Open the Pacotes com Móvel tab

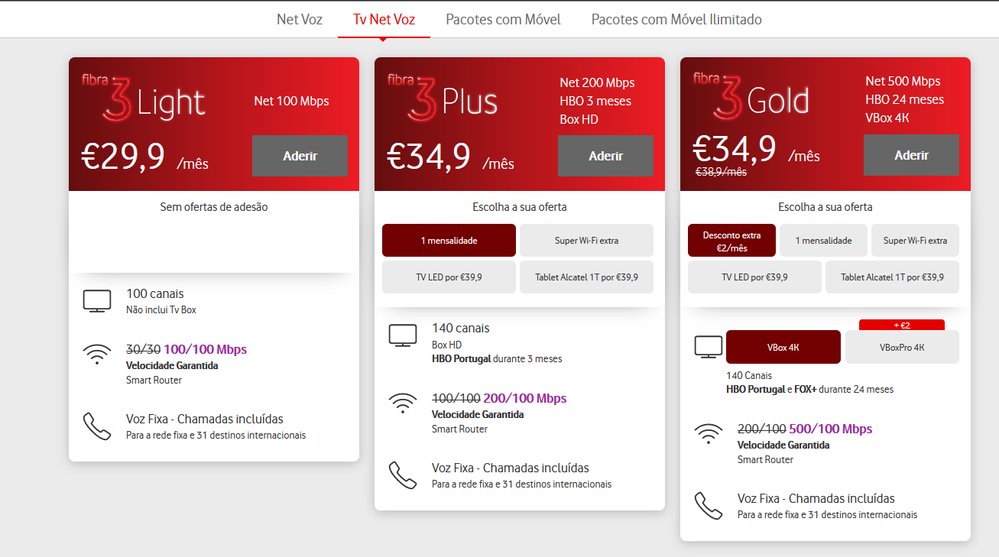(503, 19)
